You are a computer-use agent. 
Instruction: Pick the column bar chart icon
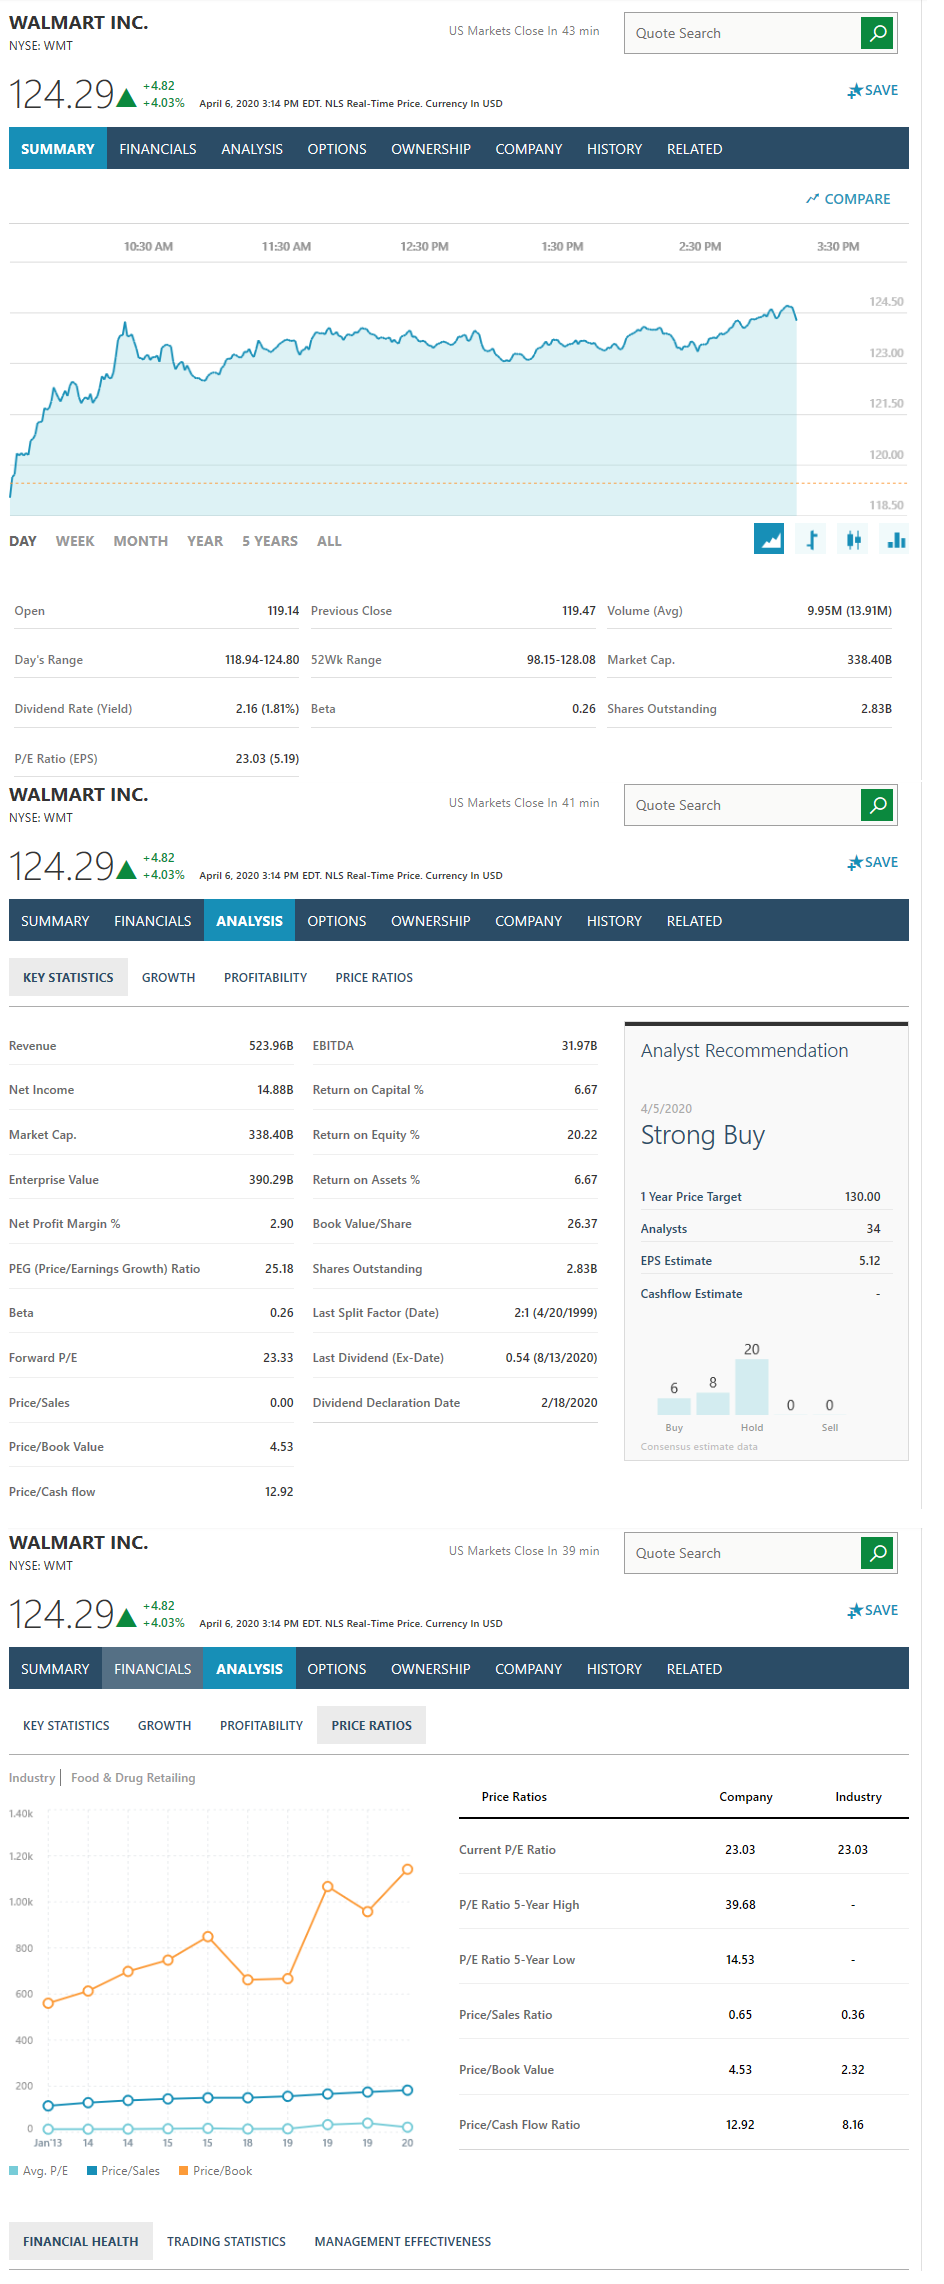pos(895,539)
